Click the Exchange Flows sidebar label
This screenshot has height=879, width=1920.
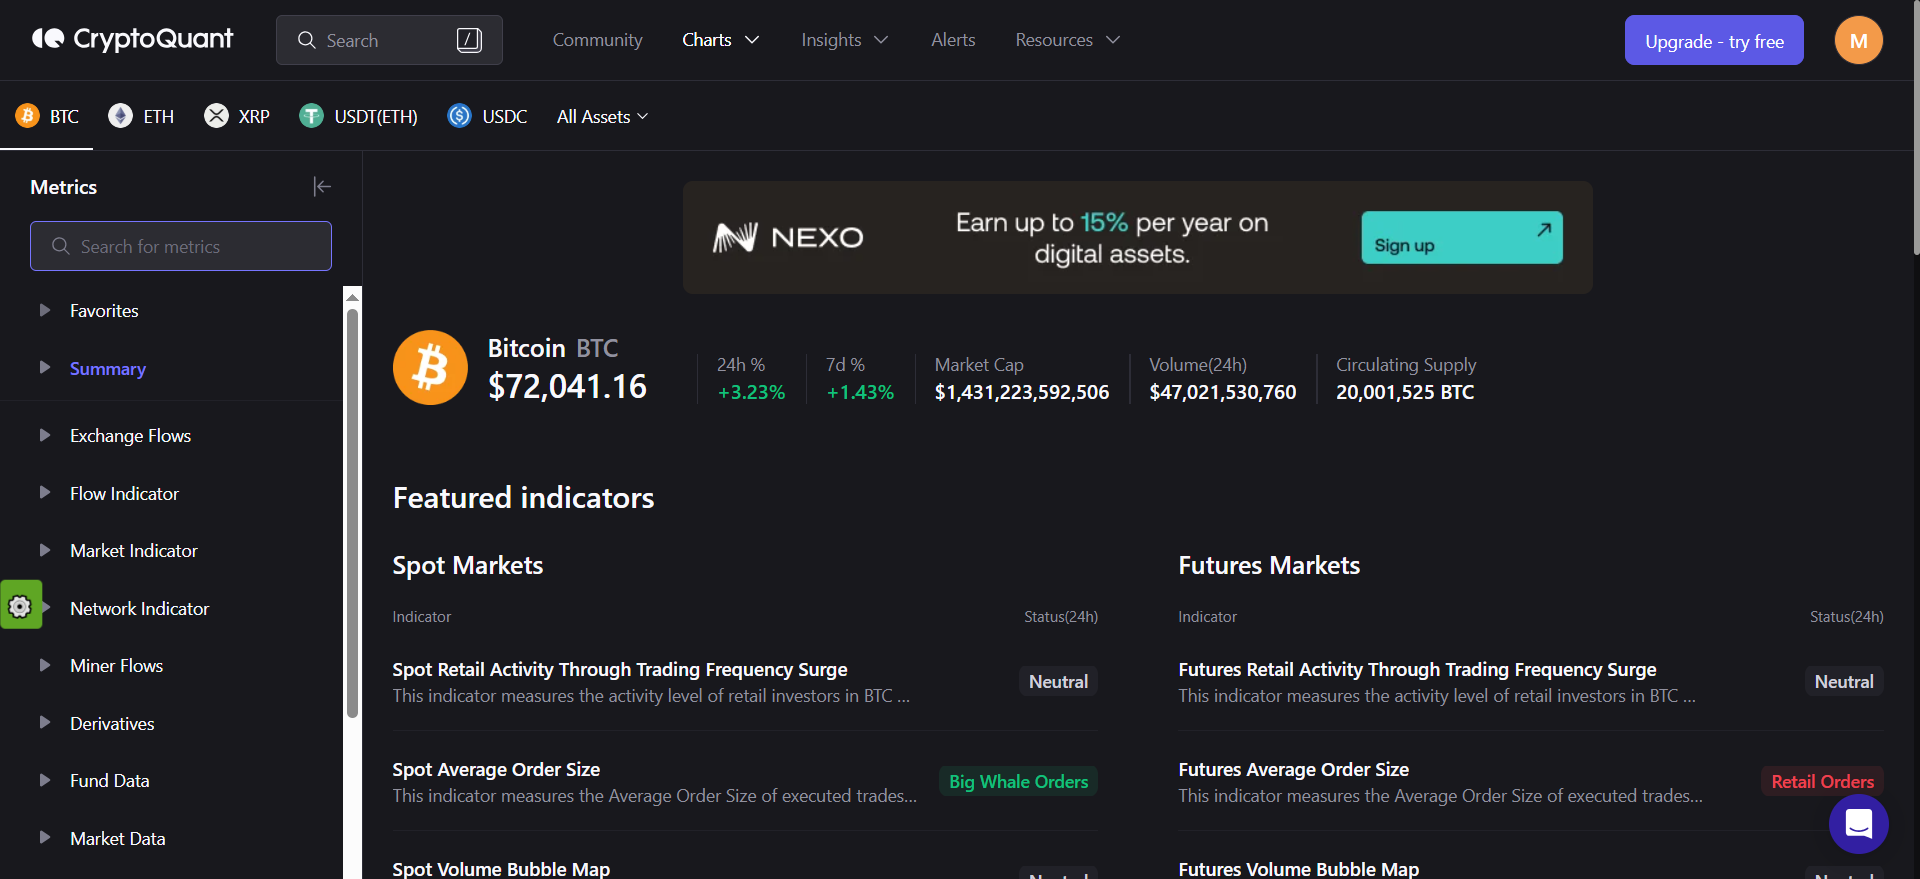tap(130, 435)
